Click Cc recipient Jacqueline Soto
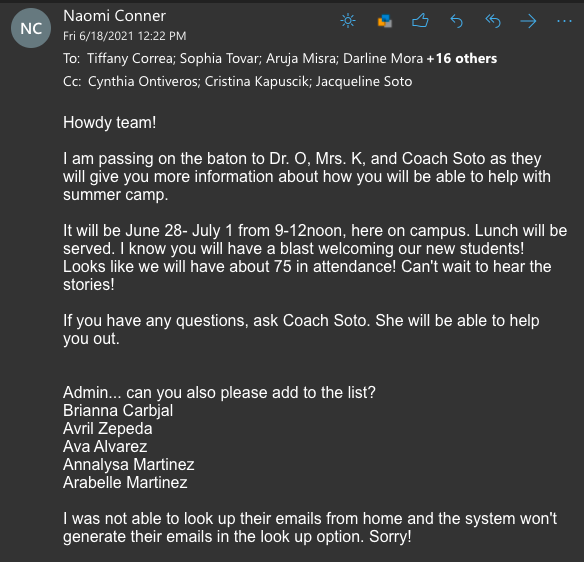The image size is (584, 562). click(x=364, y=82)
